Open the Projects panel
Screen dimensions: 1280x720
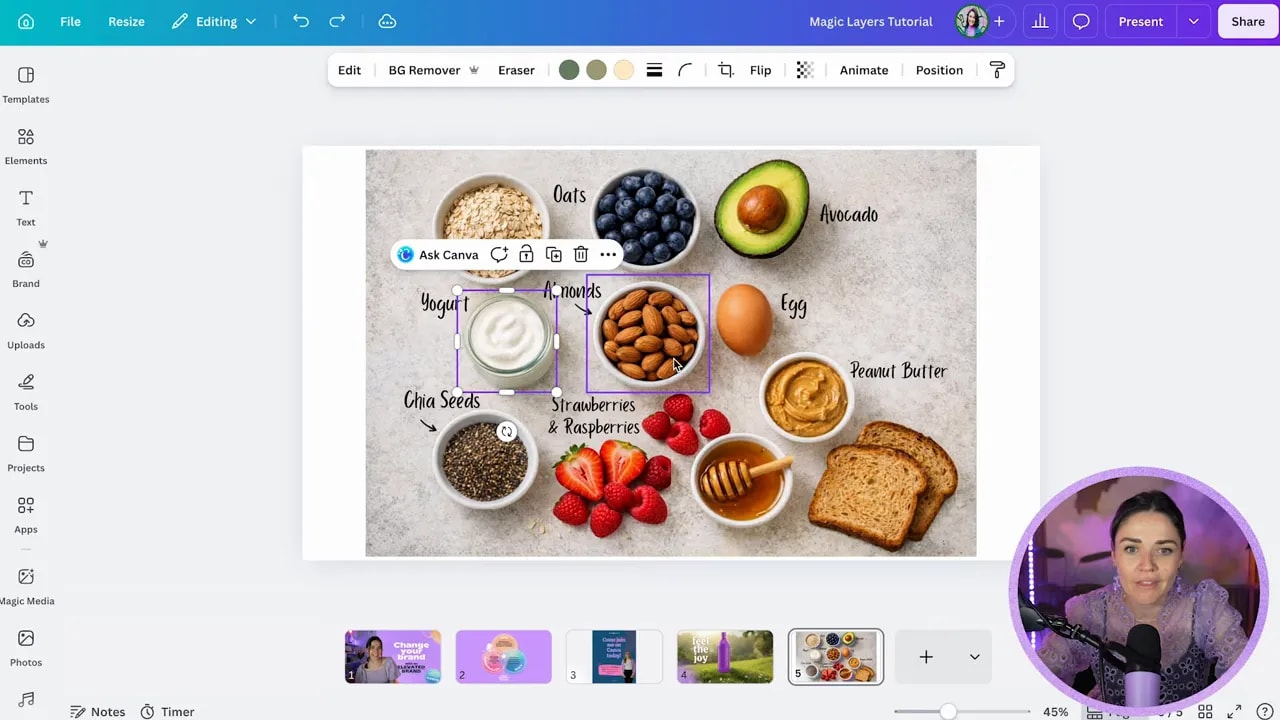(26, 453)
